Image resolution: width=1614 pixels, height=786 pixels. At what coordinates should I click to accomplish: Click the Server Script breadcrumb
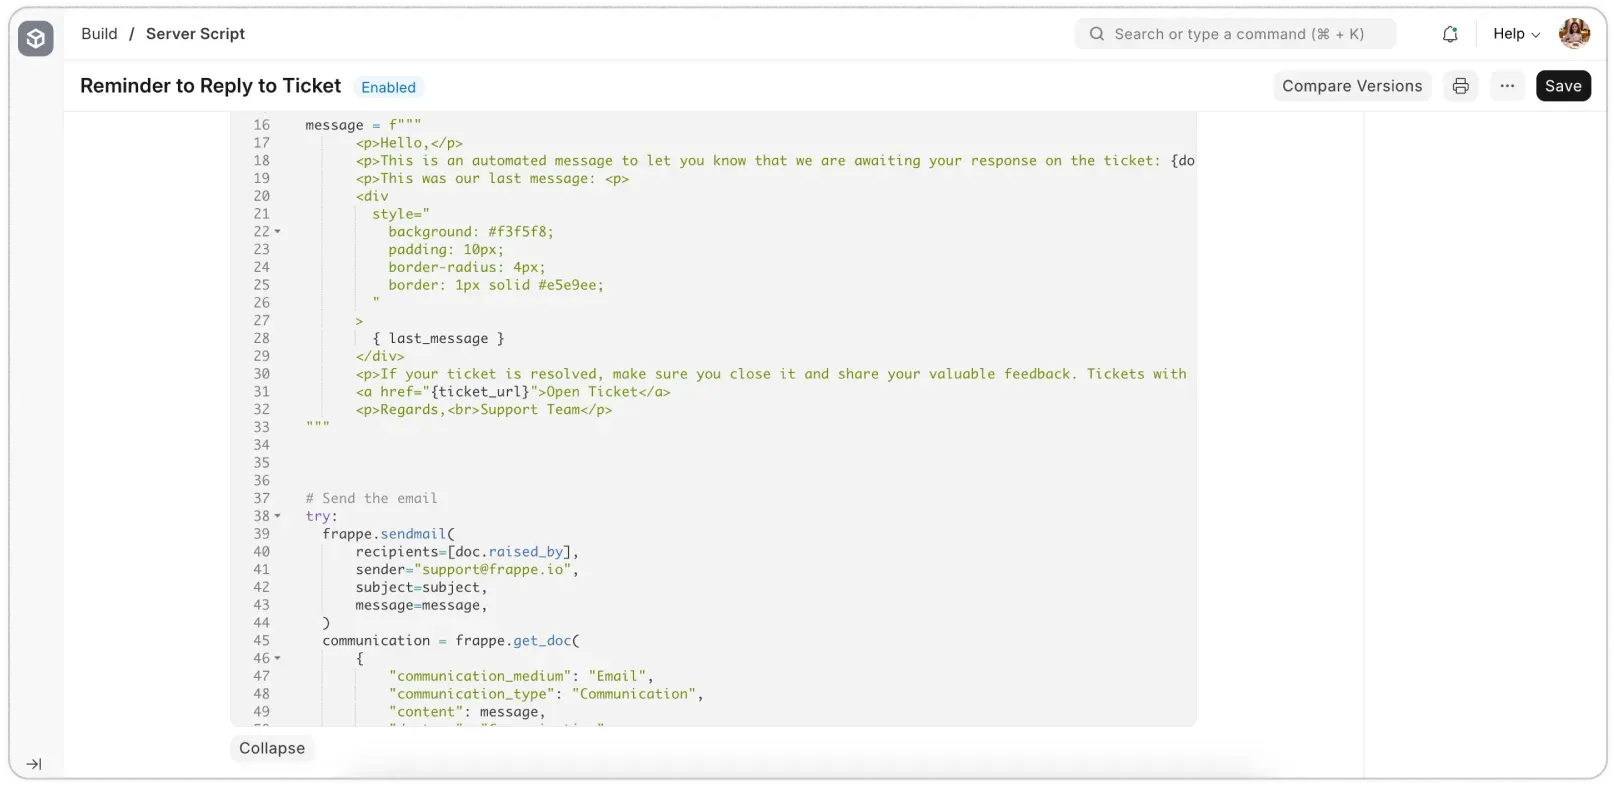tap(195, 34)
